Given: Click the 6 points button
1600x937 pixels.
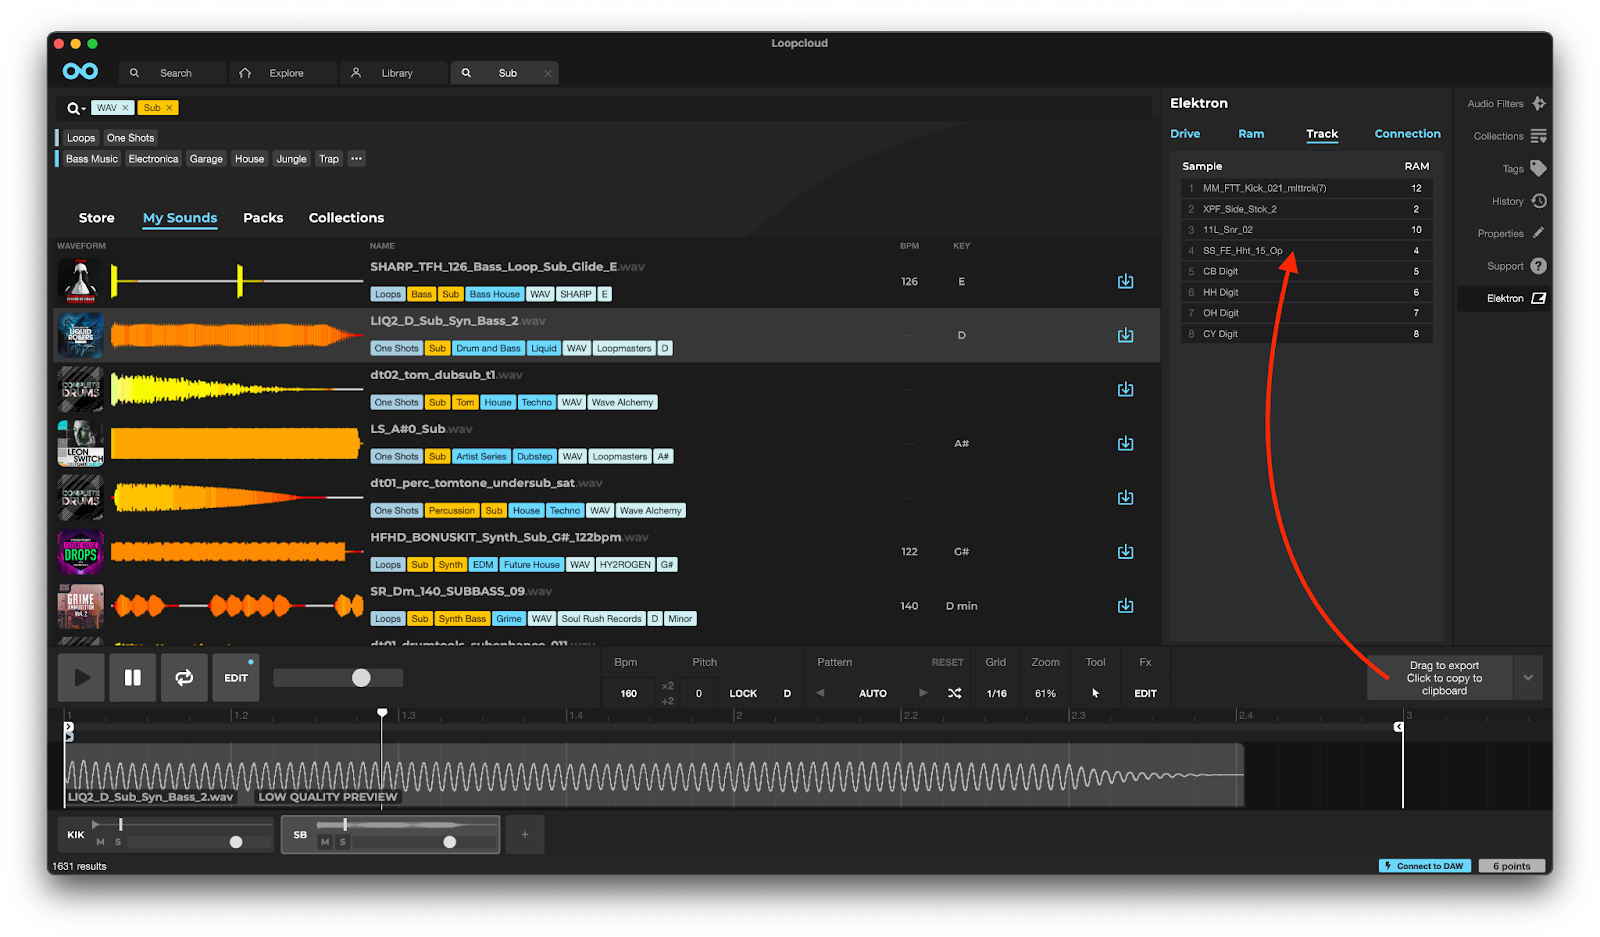Looking at the screenshot, I should coord(1512,866).
